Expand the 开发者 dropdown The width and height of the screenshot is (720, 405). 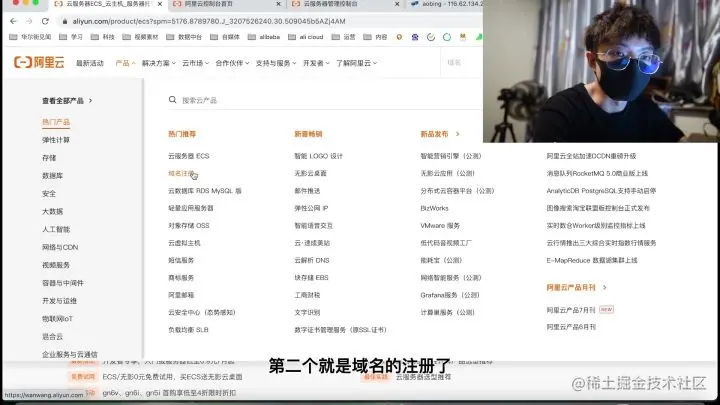coord(316,63)
